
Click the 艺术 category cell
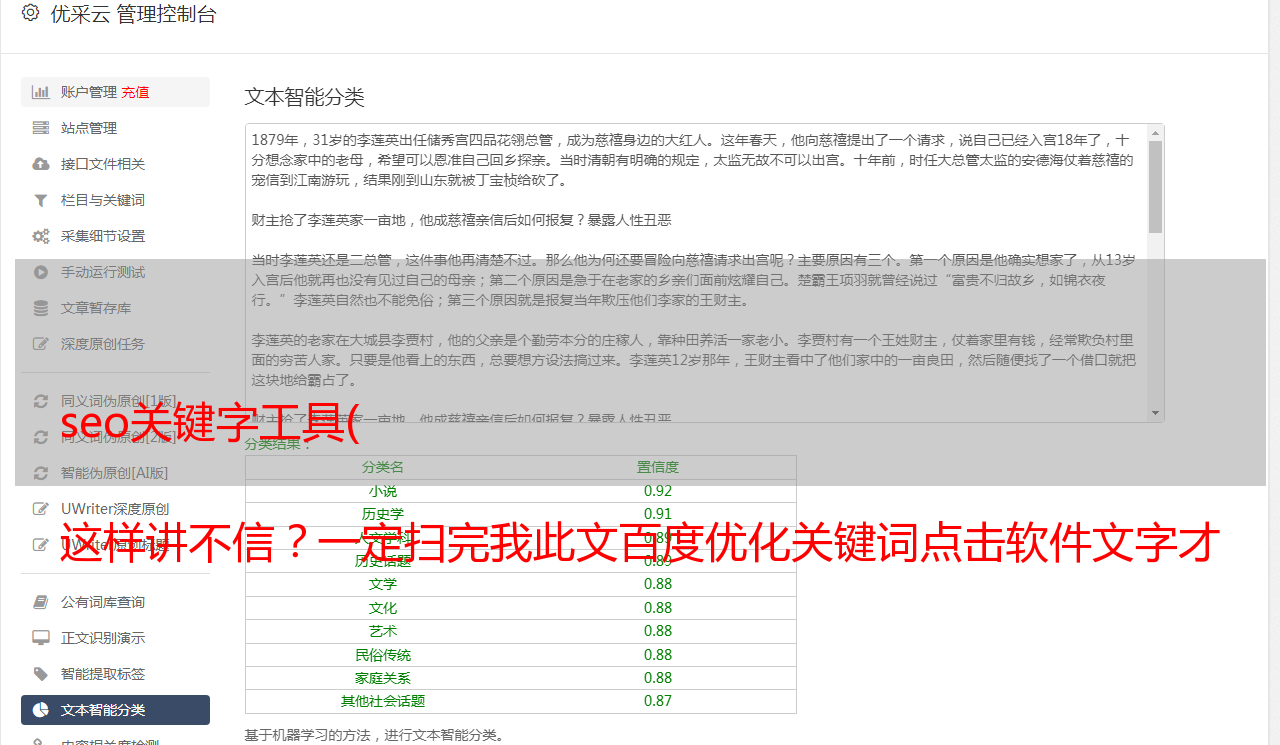coord(383,631)
